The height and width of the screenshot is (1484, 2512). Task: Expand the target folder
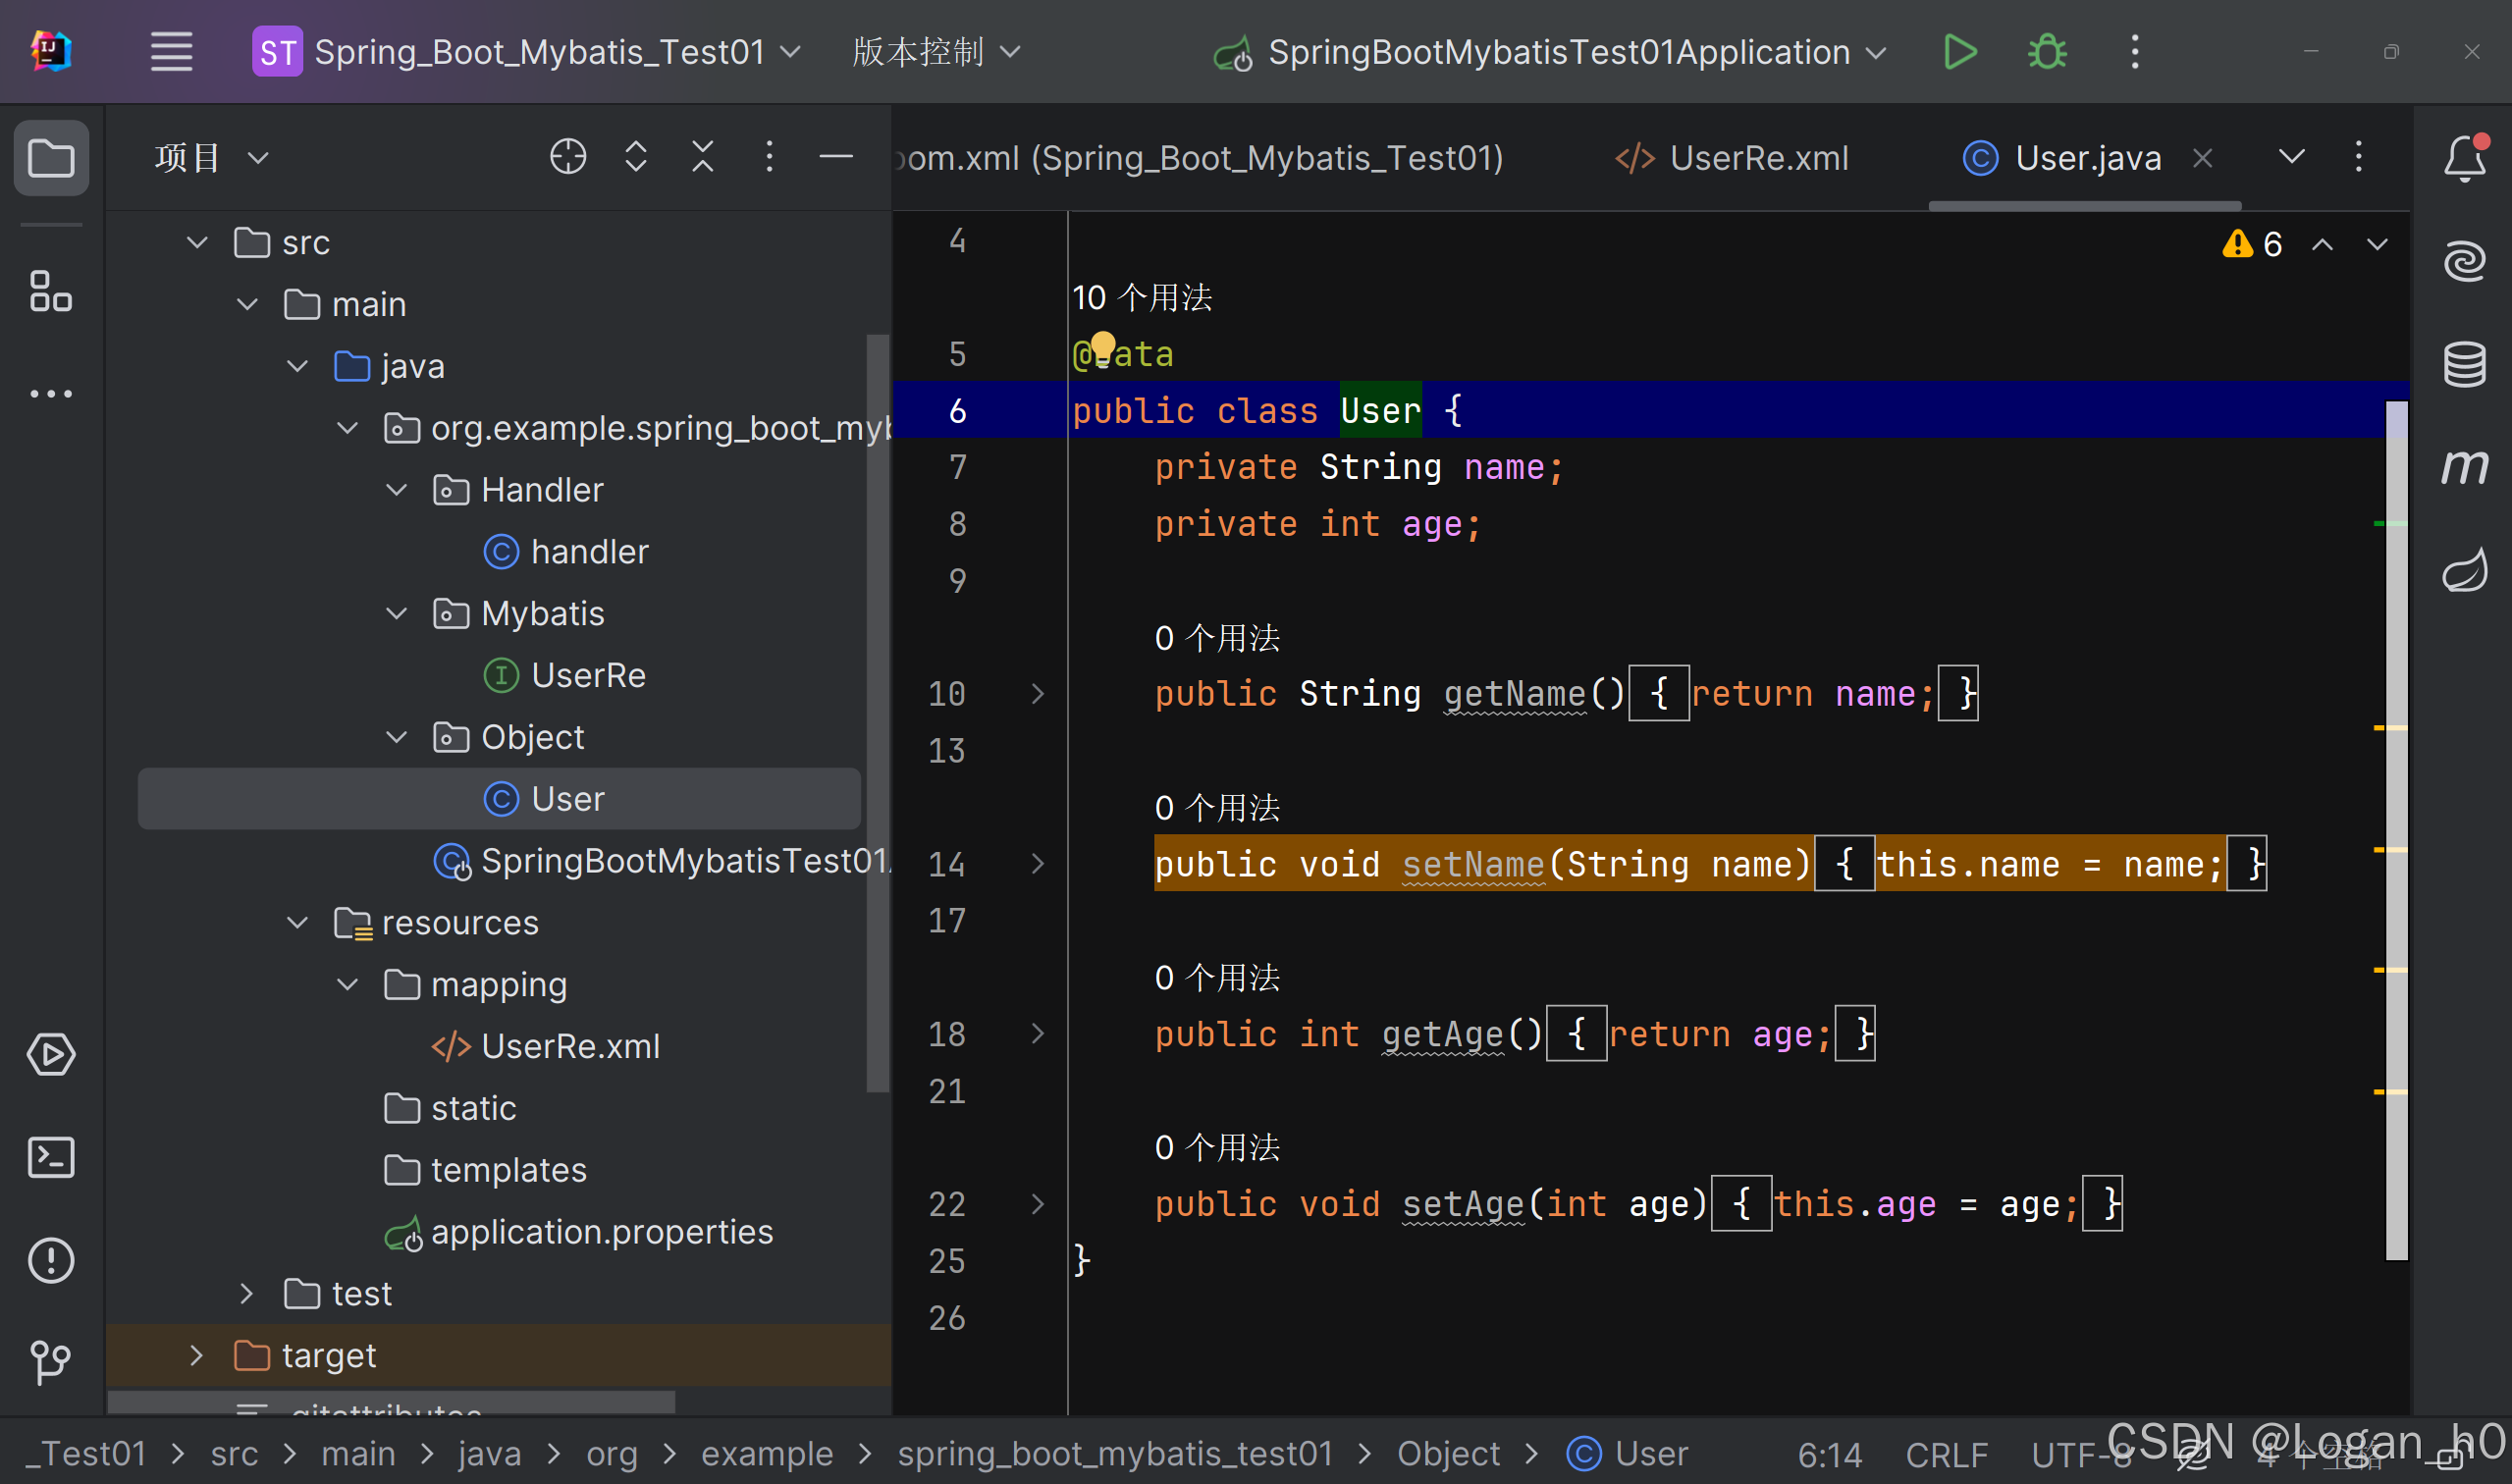pyautogui.click(x=196, y=1355)
